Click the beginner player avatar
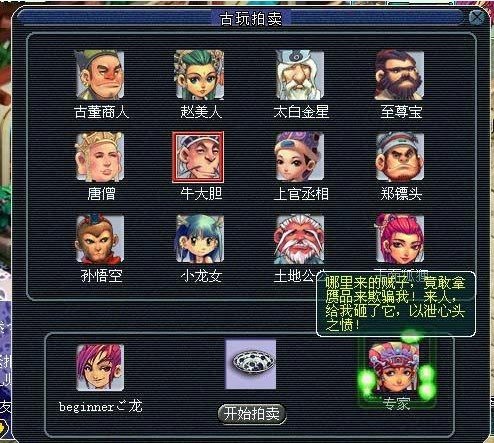This screenshot has width=494, height=443. (x=100, y=367)
